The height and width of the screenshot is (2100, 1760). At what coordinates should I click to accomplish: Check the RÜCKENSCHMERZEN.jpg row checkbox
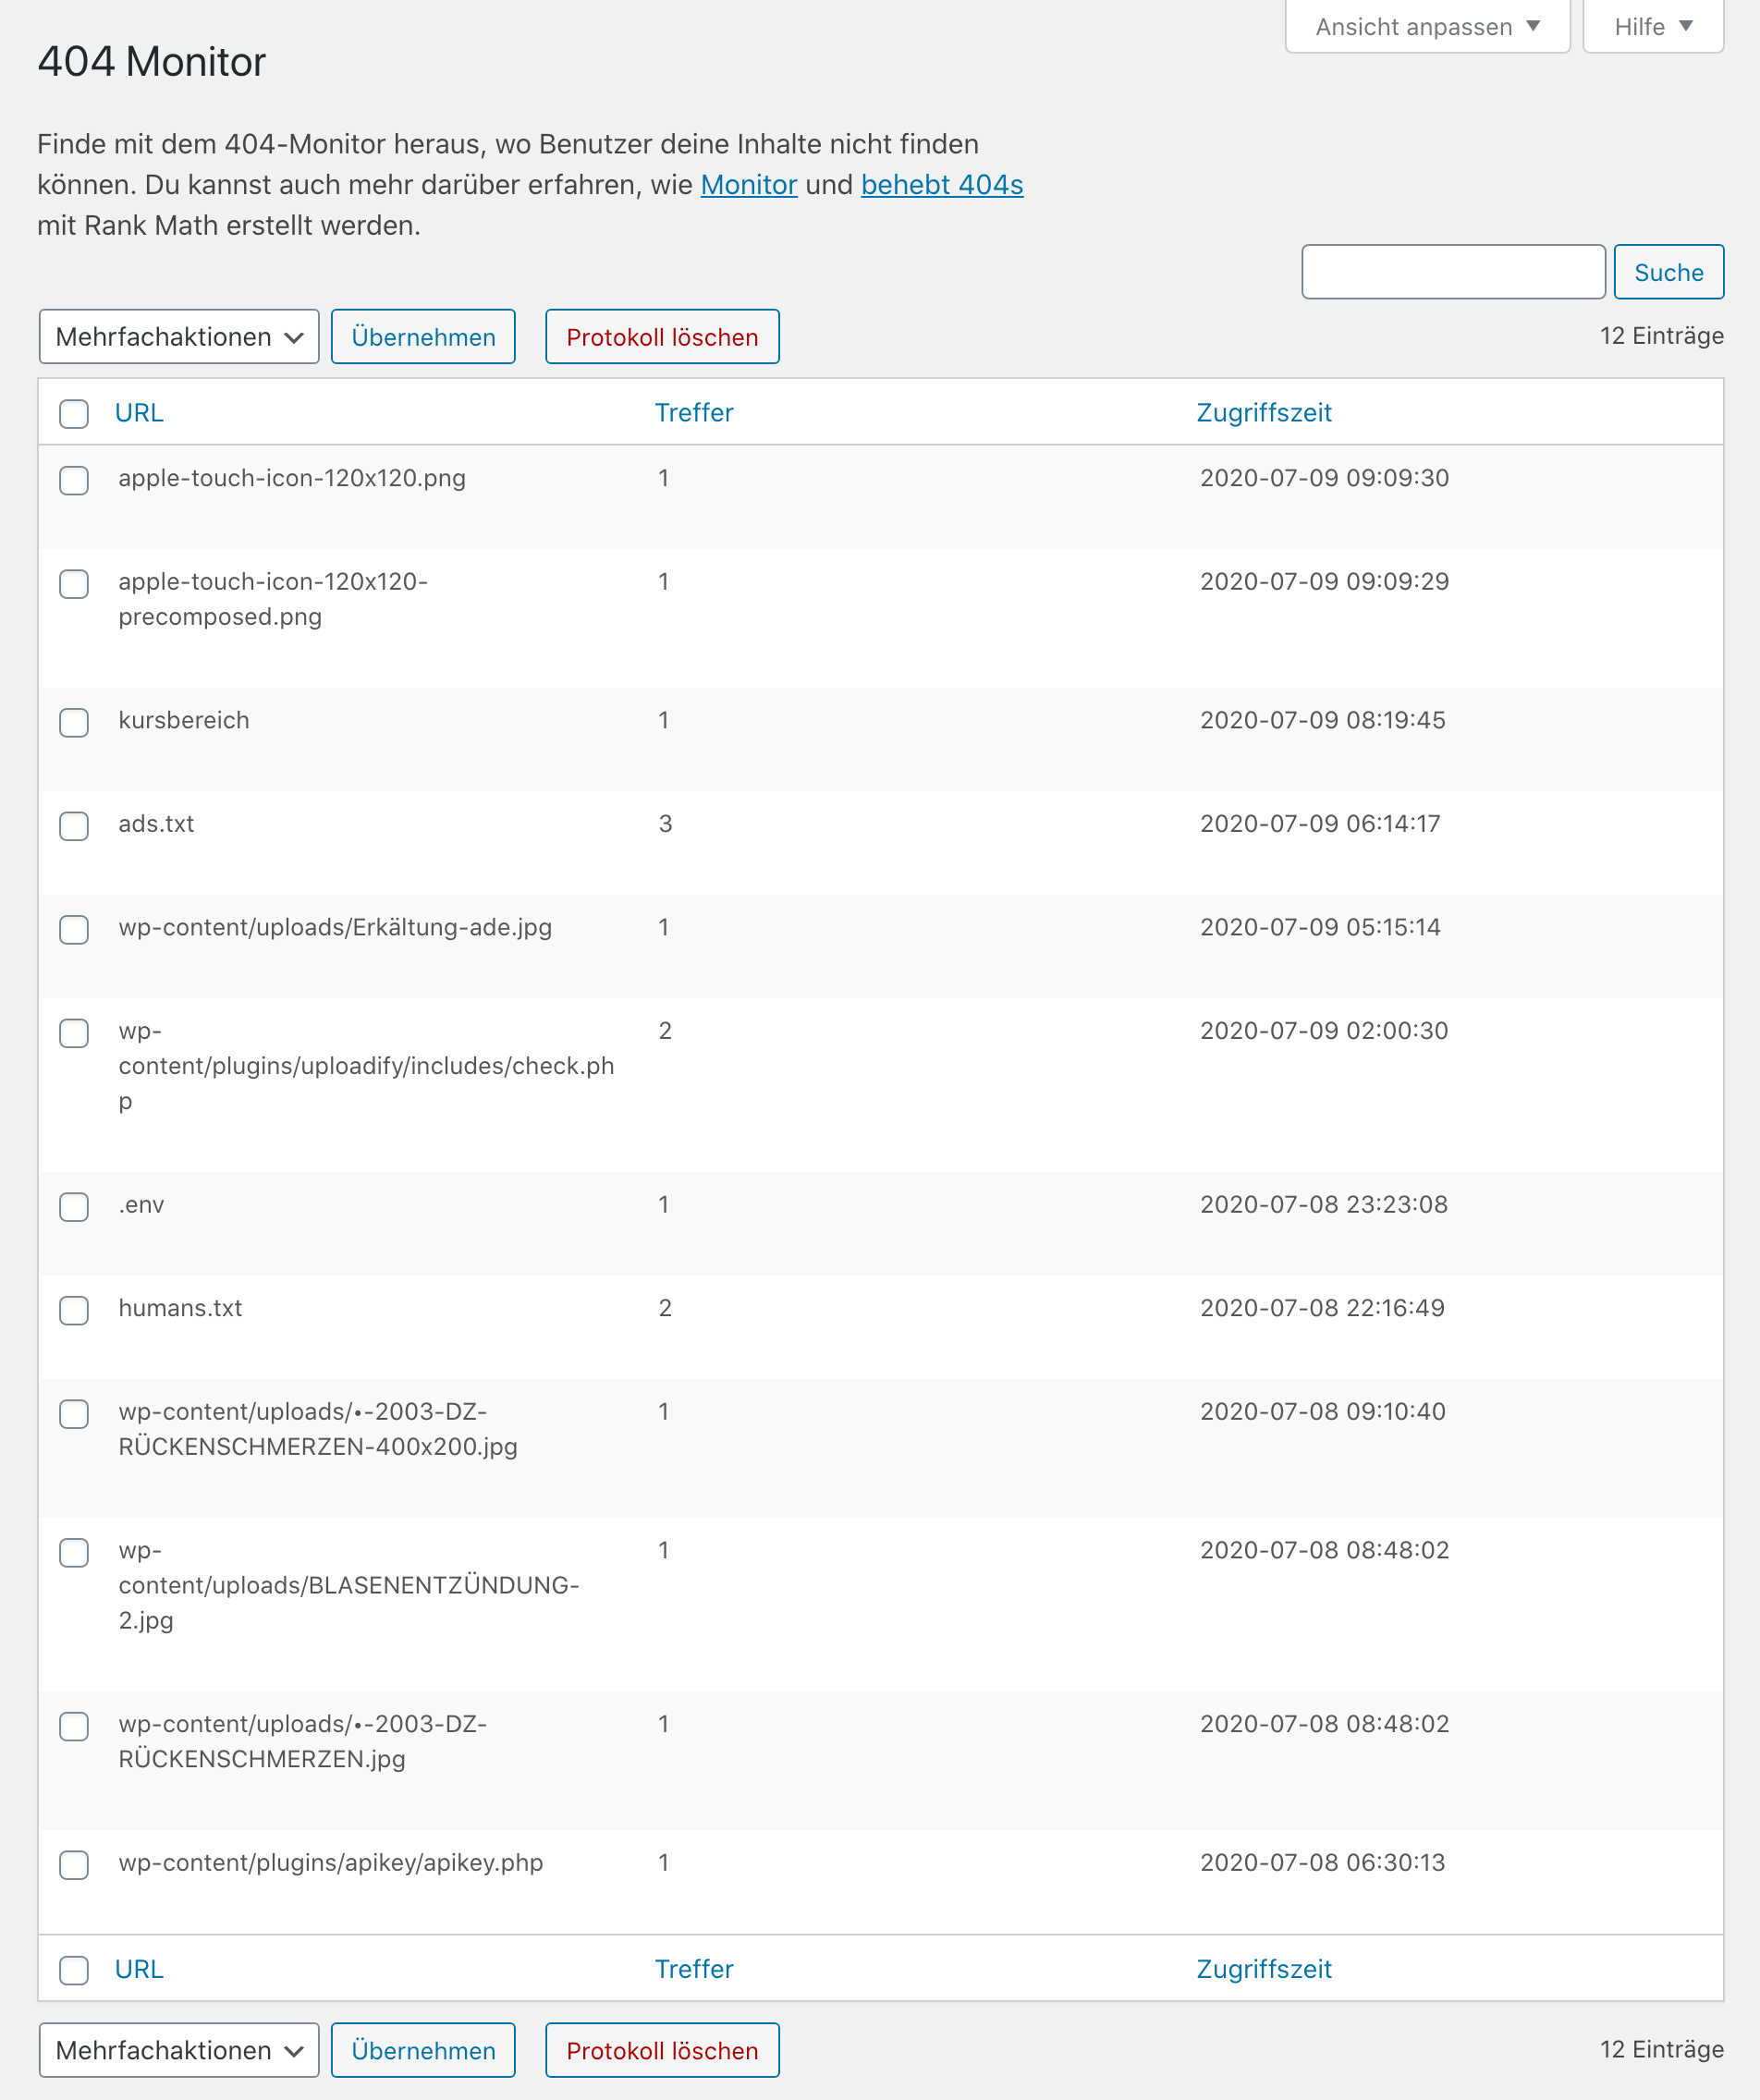coord(74,1726)
